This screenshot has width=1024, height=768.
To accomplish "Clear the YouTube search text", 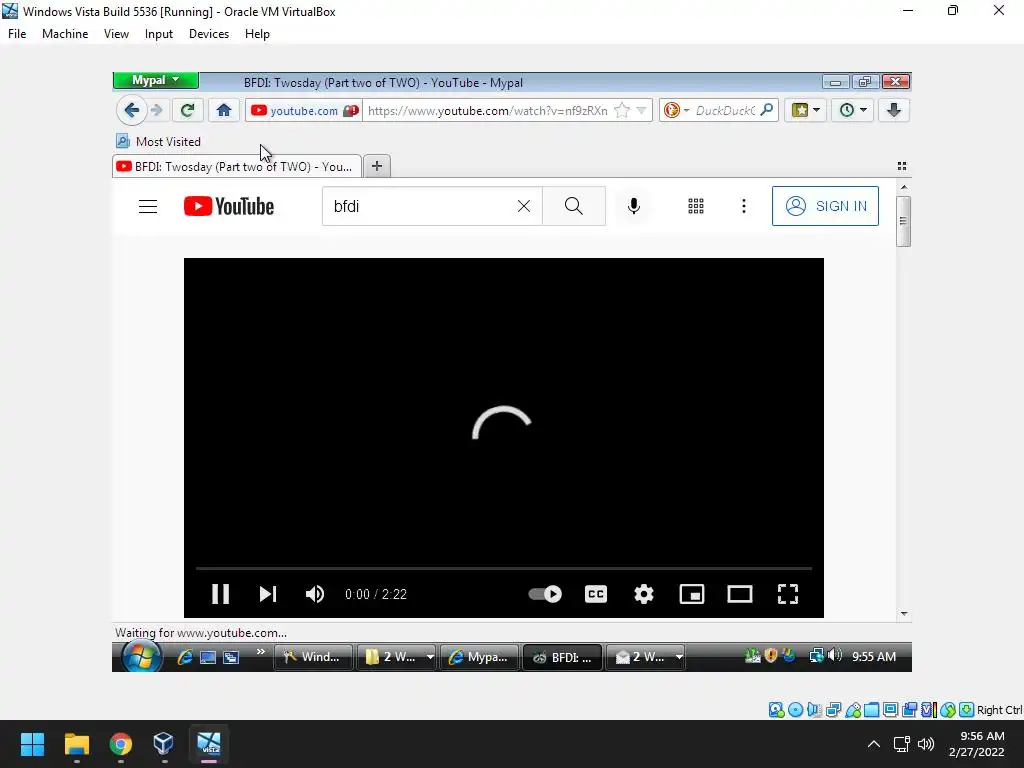I will click(x=524, y=206).
